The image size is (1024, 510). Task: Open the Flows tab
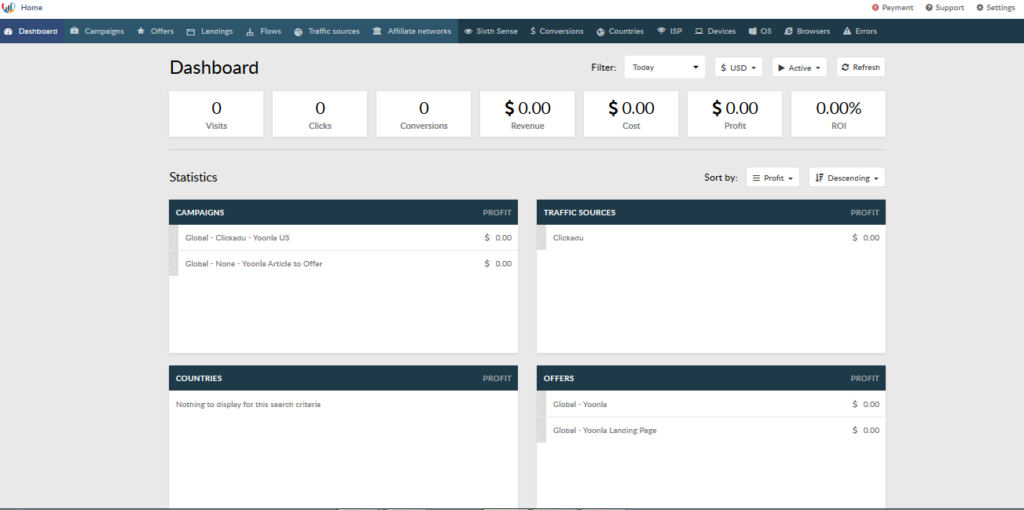coord(264,31)
